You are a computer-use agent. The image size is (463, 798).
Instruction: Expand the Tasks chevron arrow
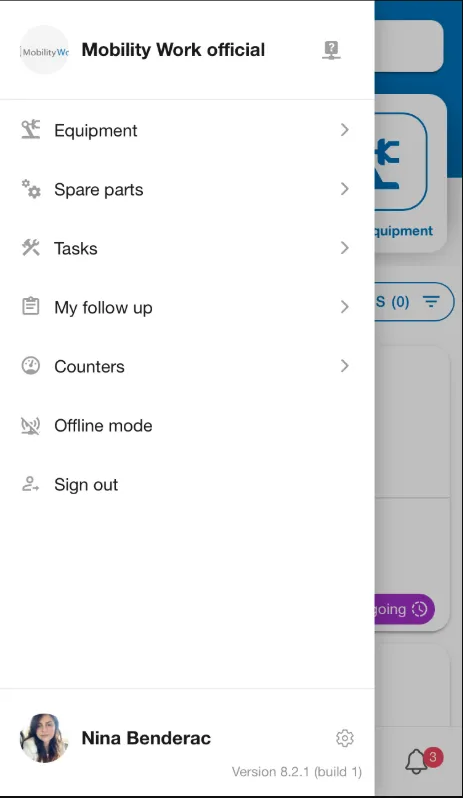344,248
